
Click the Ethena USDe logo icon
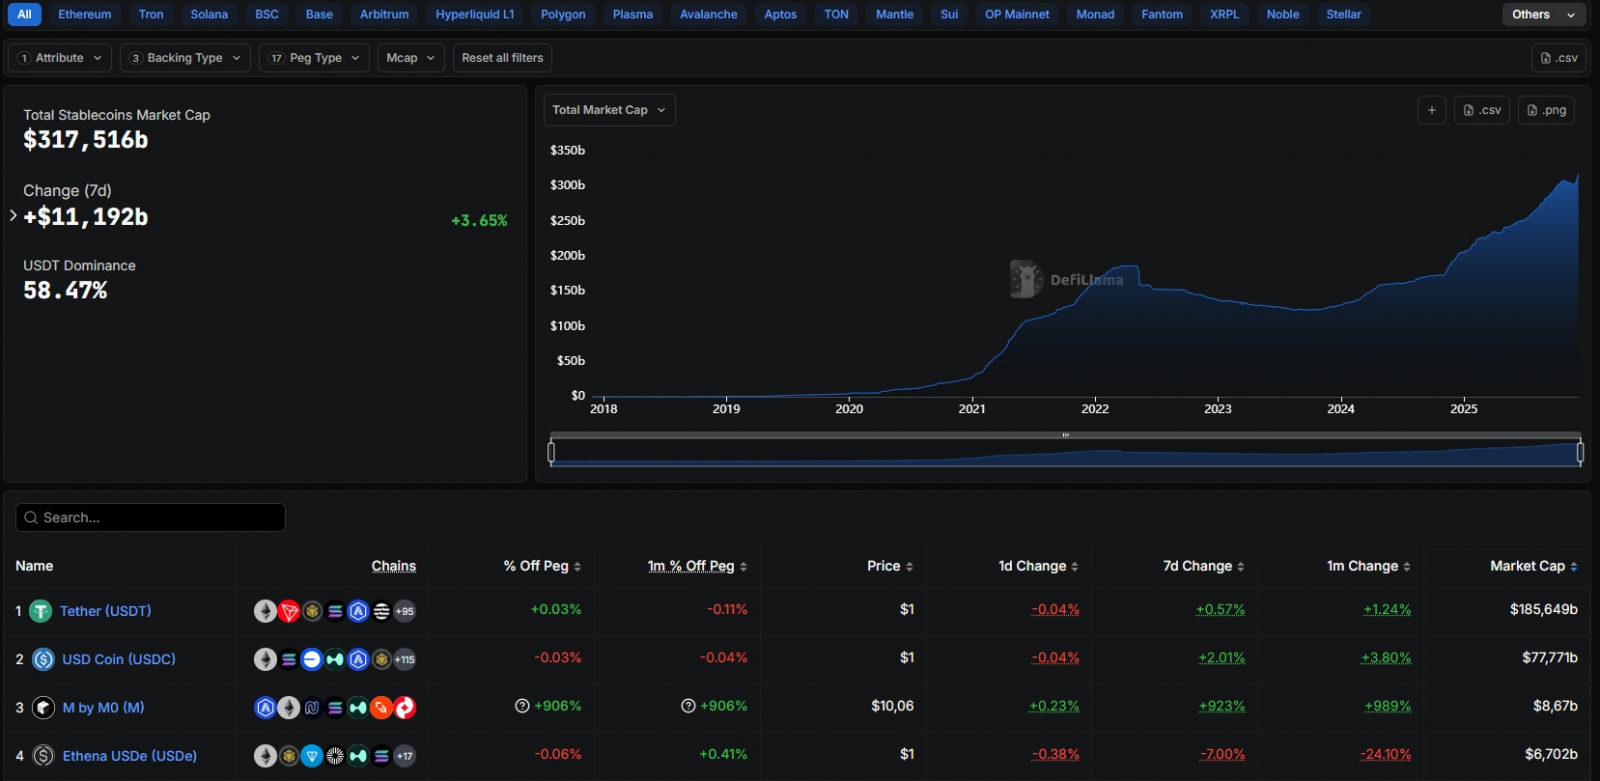coord(43,756)
